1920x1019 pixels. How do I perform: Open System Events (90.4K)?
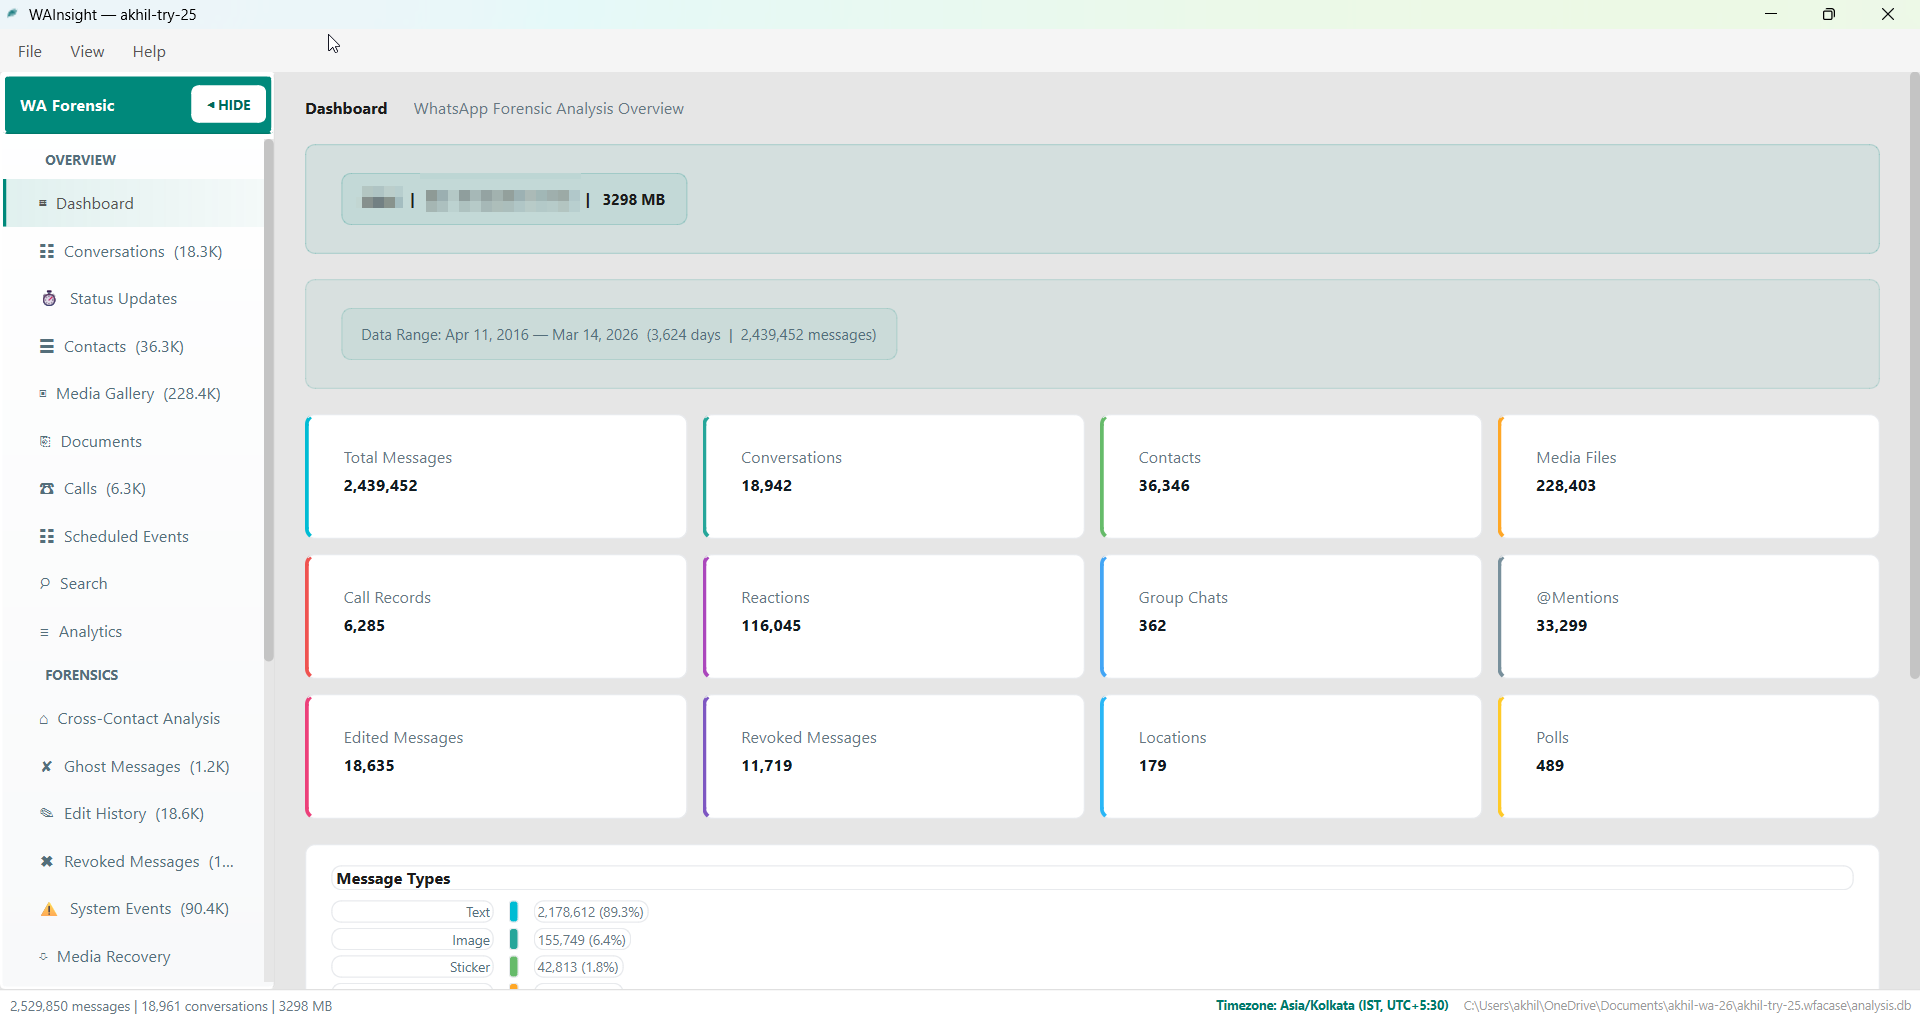[x=134, y=909]
